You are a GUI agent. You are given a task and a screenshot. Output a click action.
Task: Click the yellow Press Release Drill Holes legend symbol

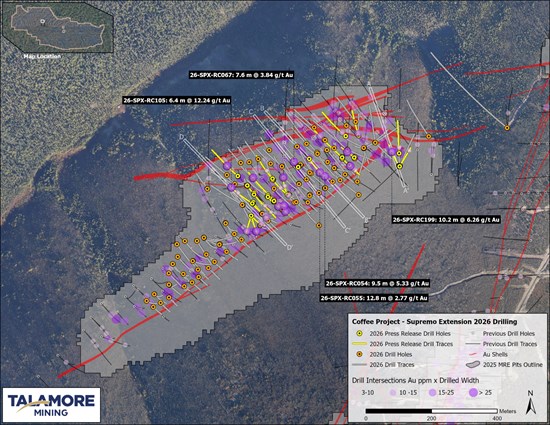pos(359,333)
